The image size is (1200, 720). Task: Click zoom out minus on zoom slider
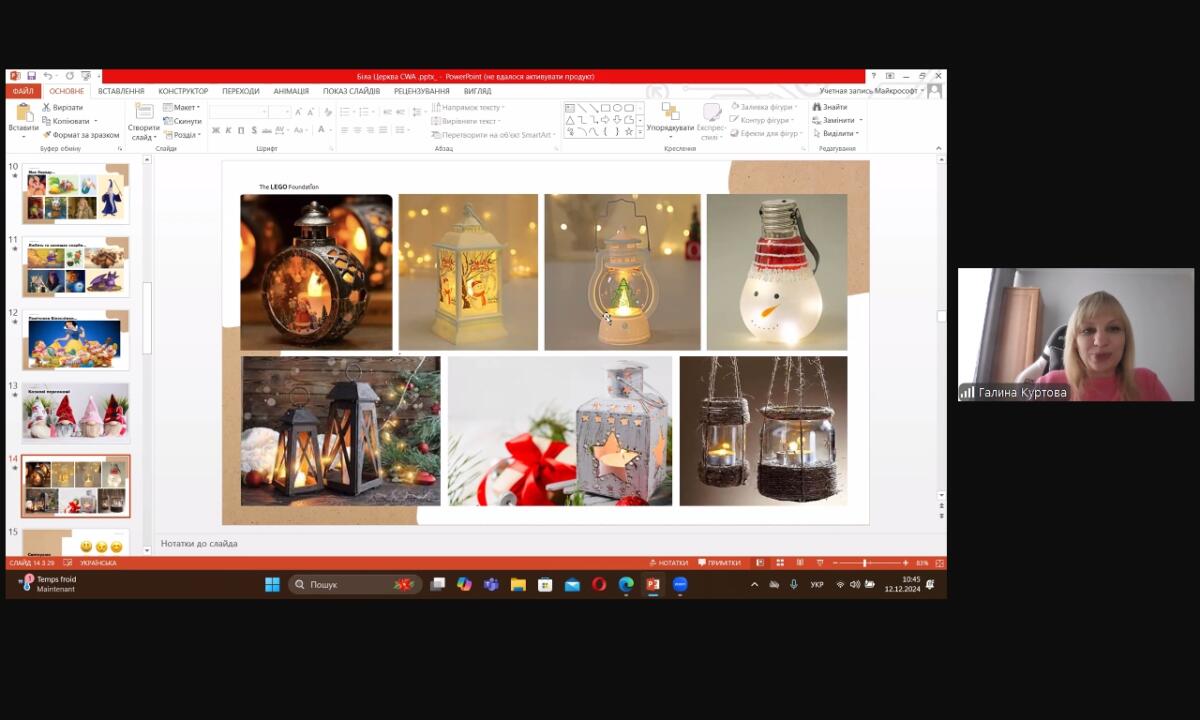pyautogui.click(x=836, y=563)
